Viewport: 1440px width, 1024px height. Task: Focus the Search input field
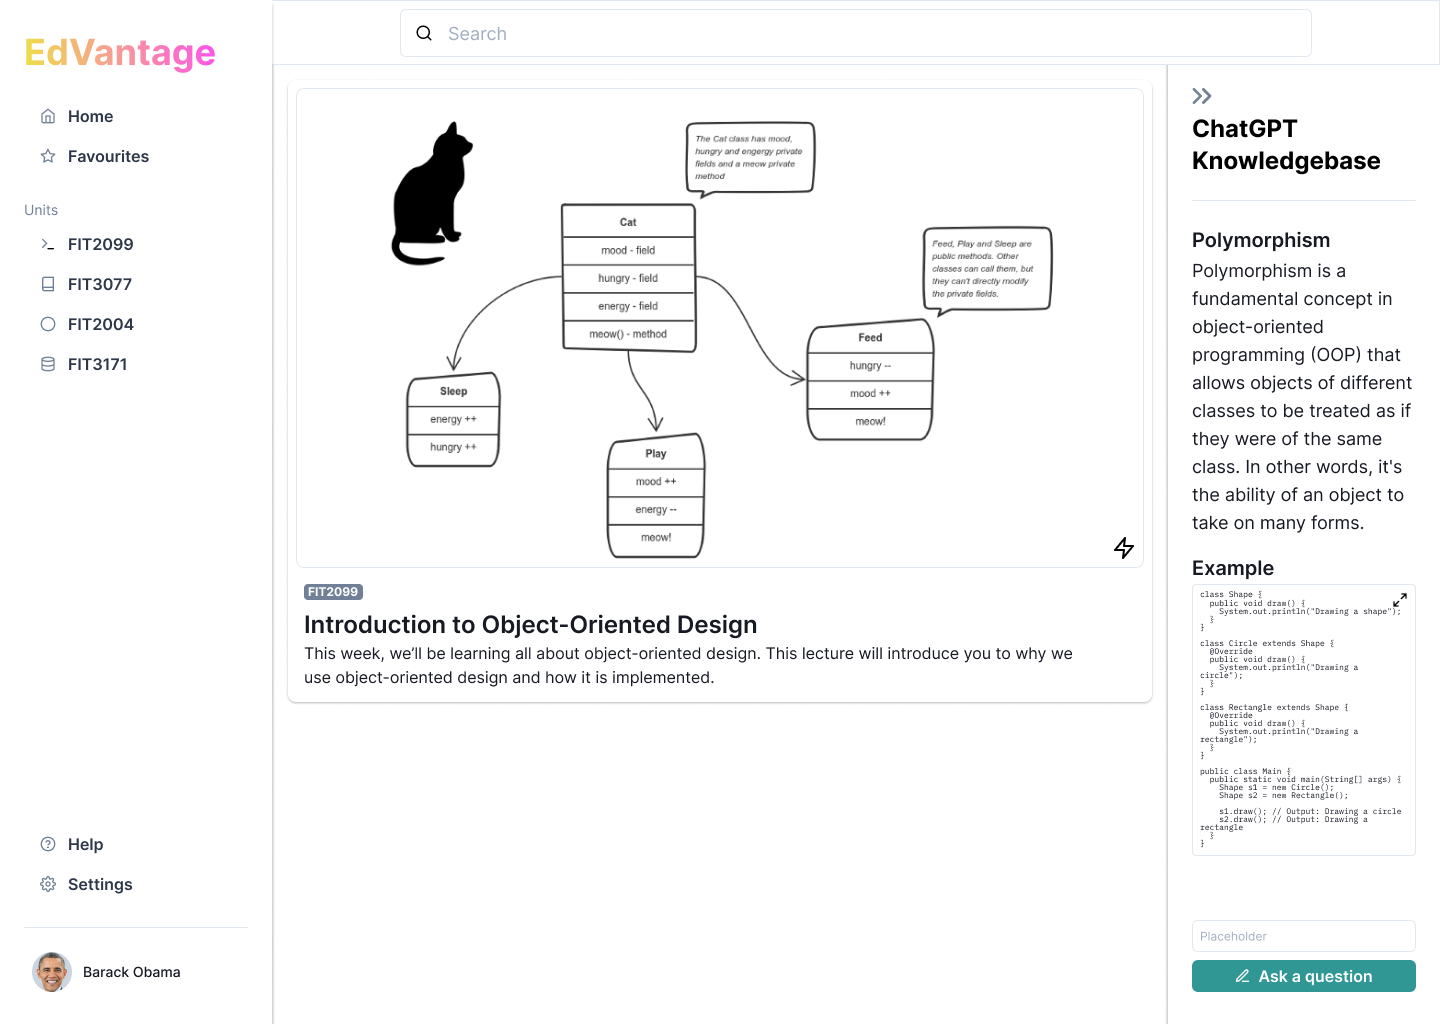(856, 33)
